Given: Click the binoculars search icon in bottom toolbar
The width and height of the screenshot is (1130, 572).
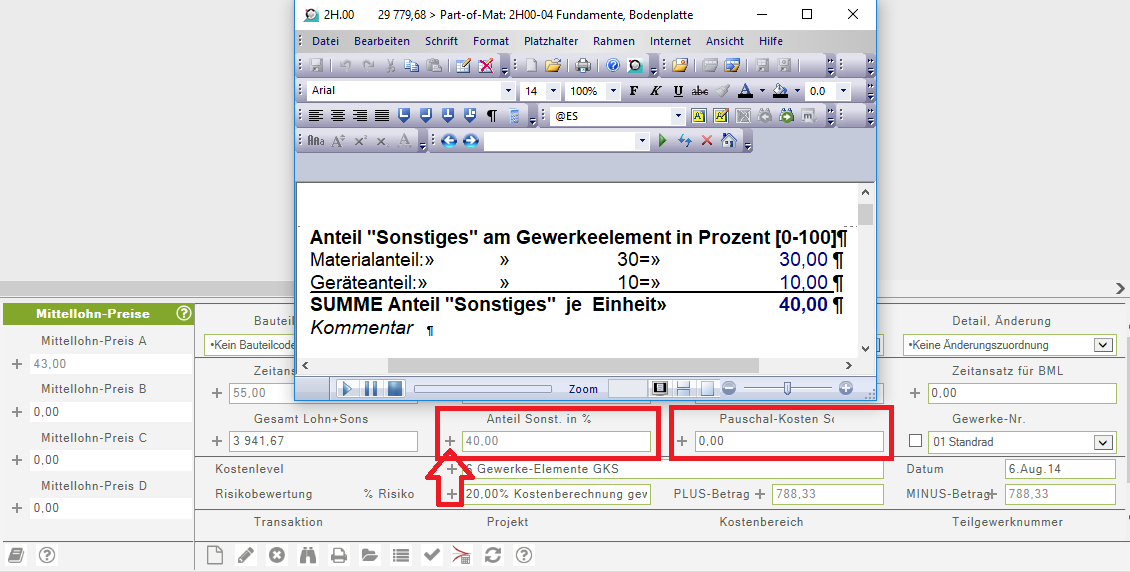Looking at the screenshot, I should click(x=308, y=555).
